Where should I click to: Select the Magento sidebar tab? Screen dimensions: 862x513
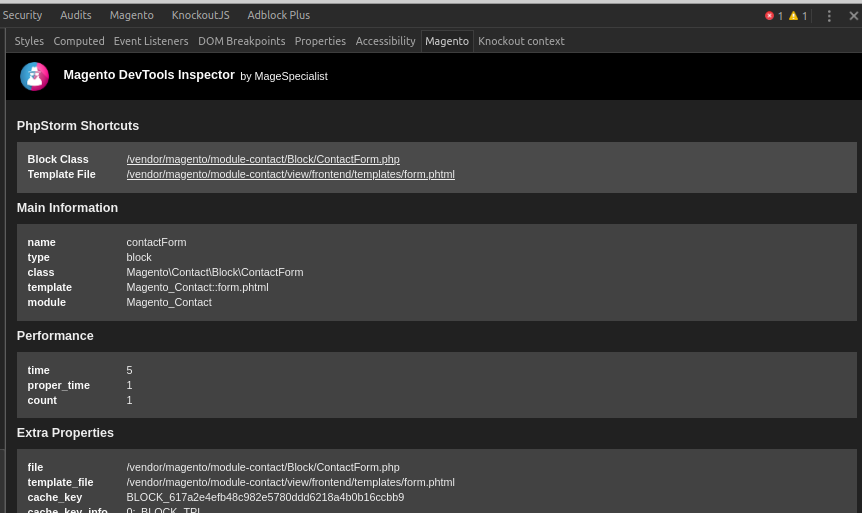(447, 41)
